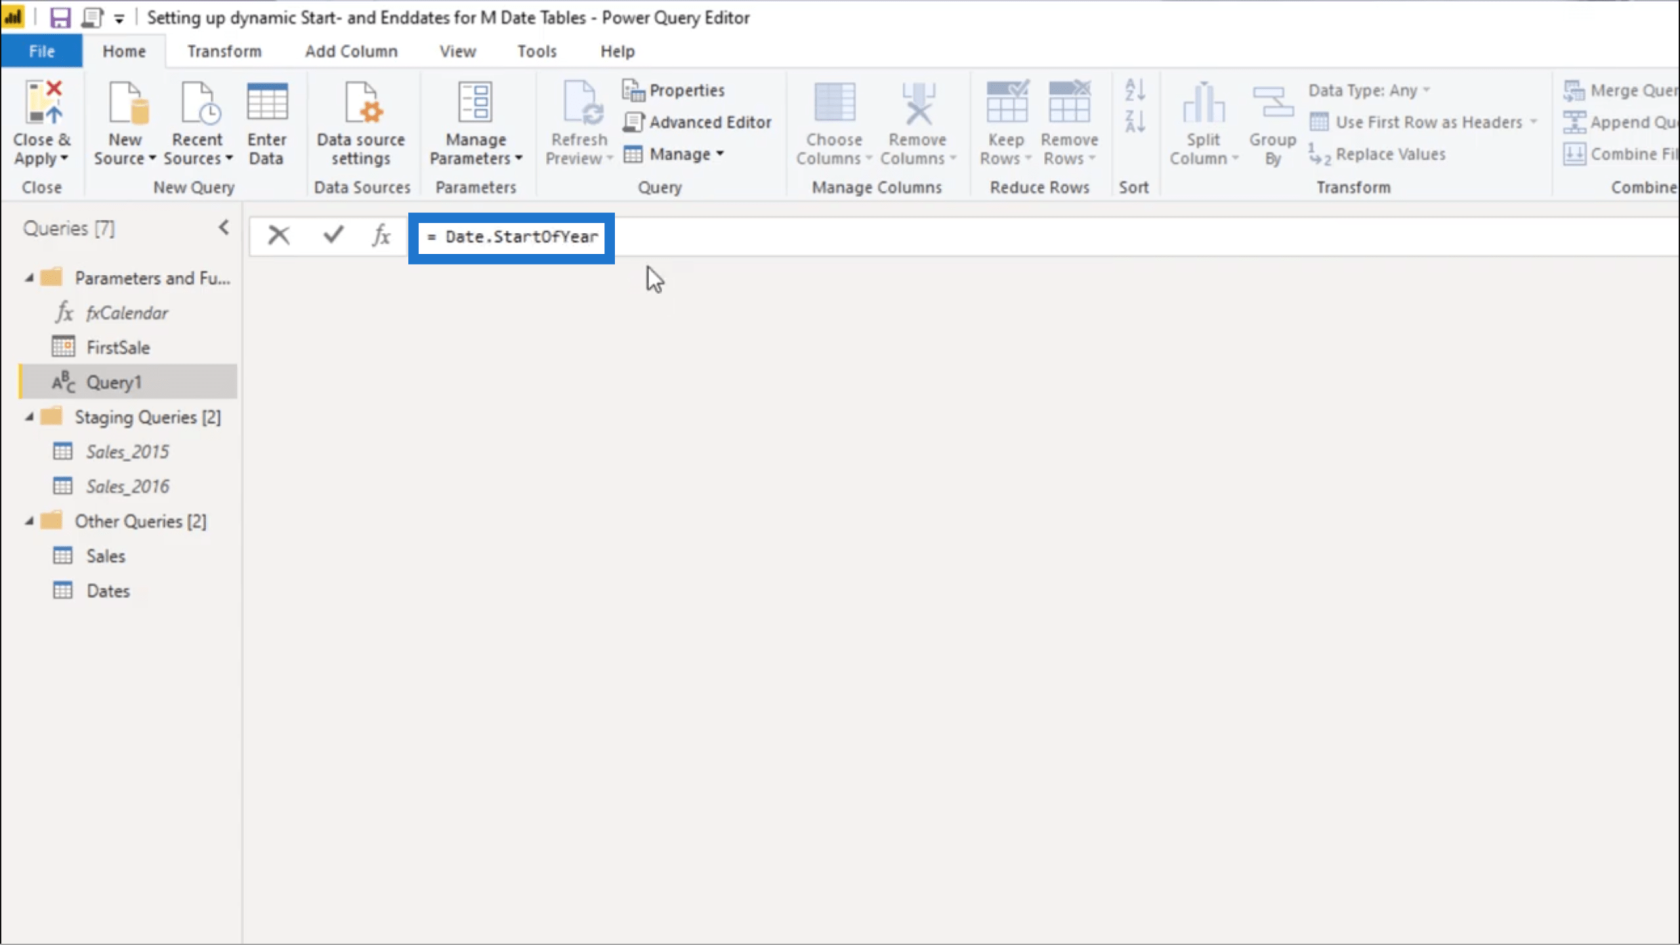Image resolution: width=1680 pixels, height=945 pixels.
Task: Click in the formula bar text
Action: (x=512, y=237)
